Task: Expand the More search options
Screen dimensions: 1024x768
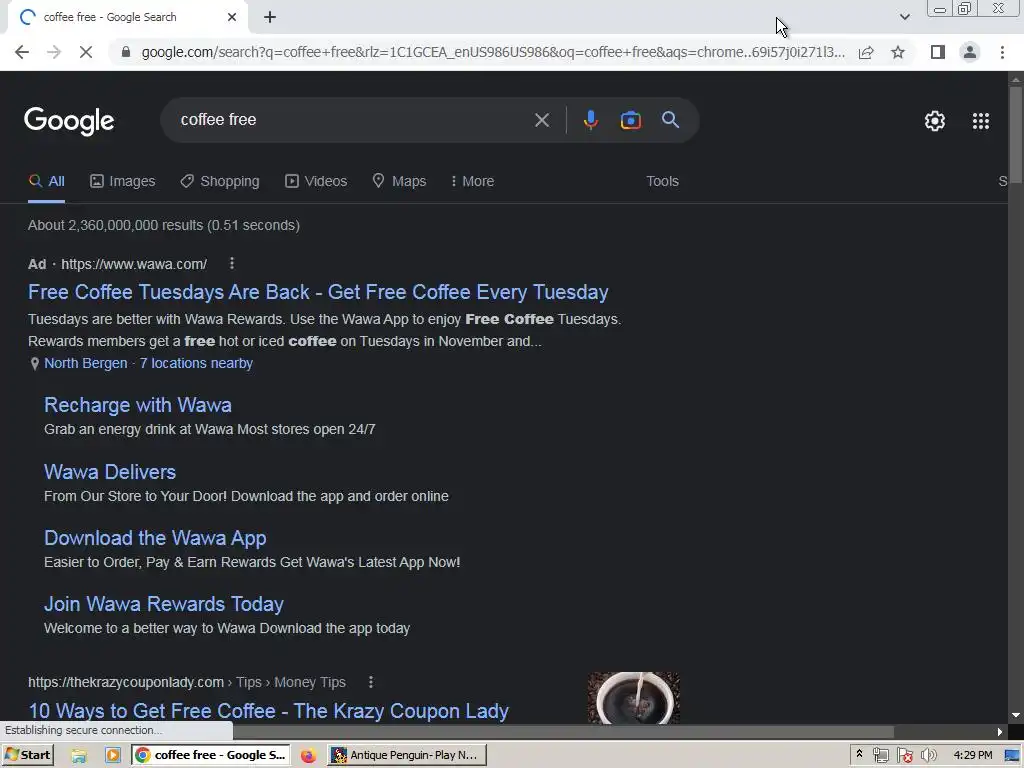Action: pos(472,181)
